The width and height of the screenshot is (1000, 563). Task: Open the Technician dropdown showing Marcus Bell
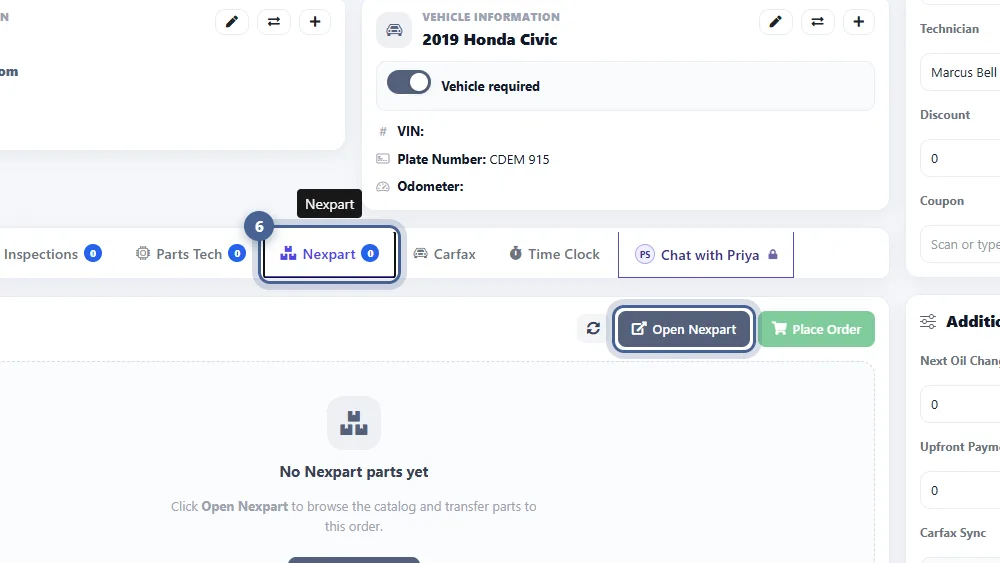[960, 72]
